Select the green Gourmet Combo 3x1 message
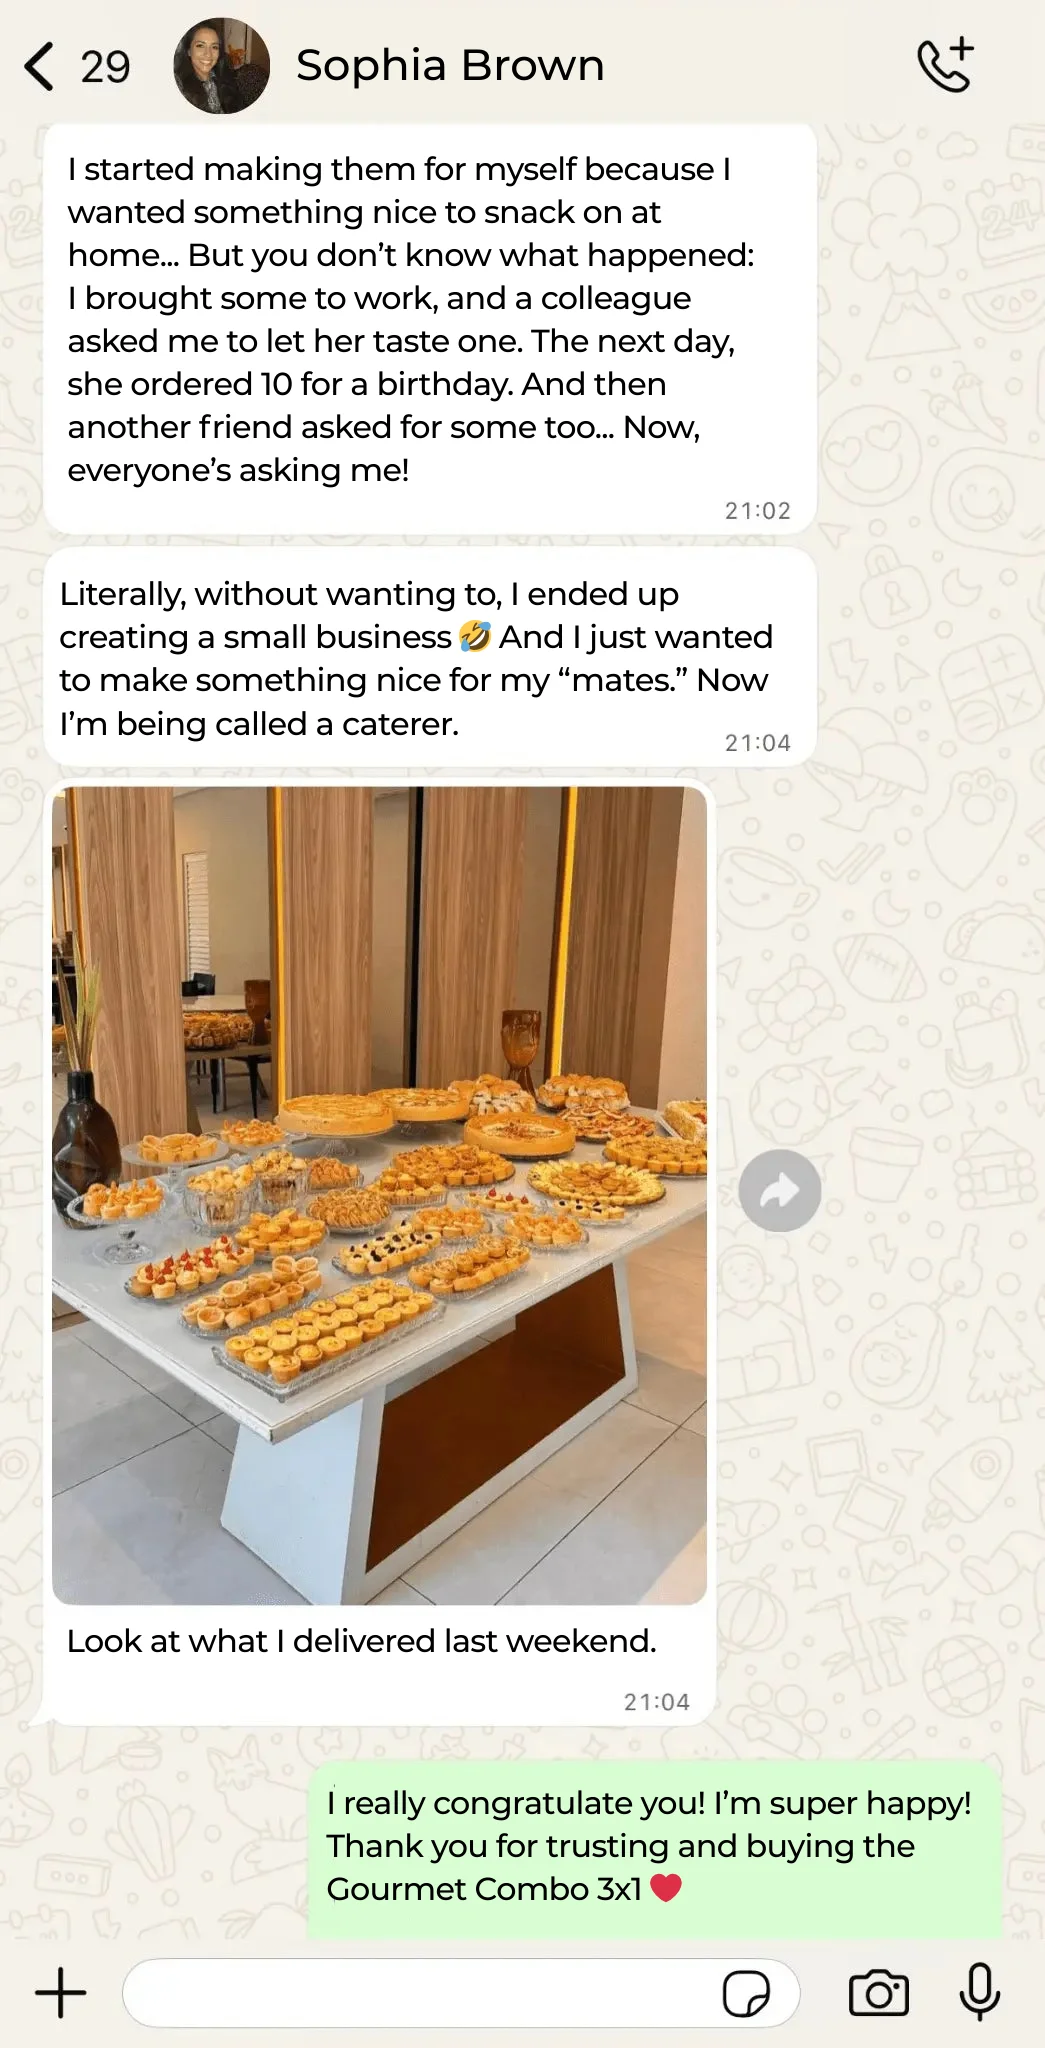 (x=655, y=1850)
